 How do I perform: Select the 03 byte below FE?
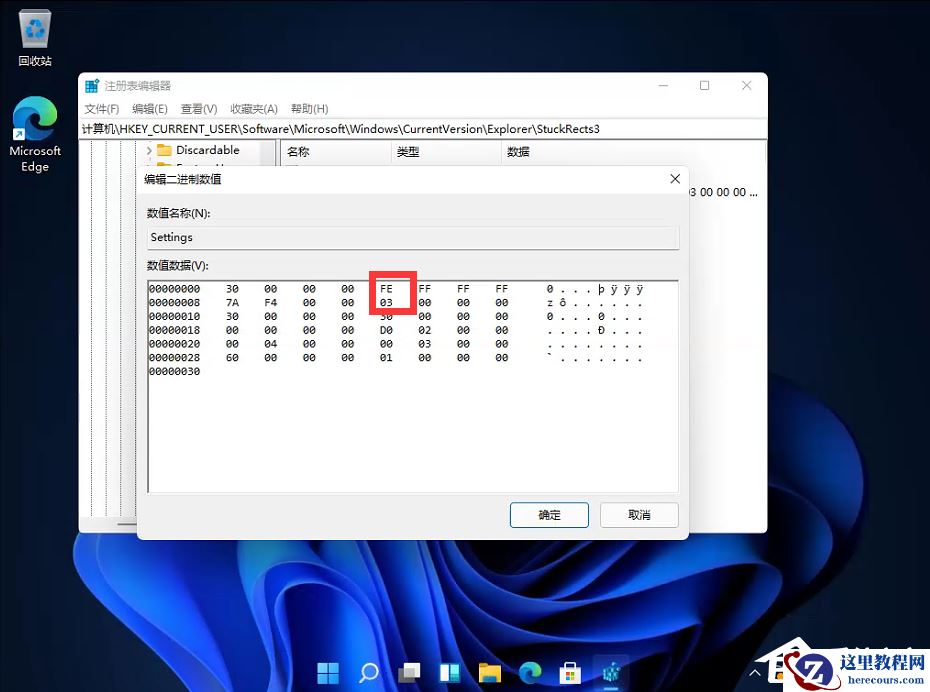(x=386, y=303)
